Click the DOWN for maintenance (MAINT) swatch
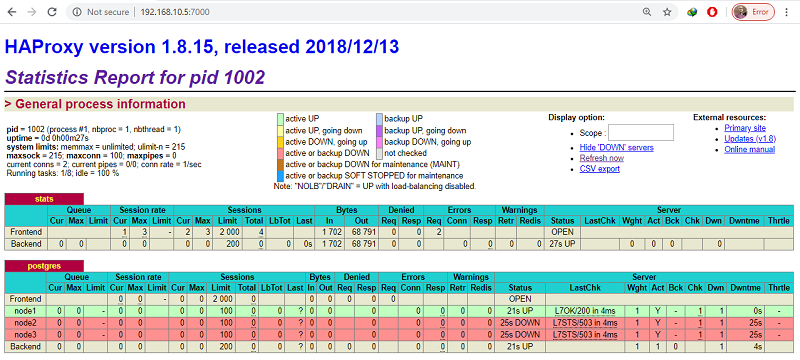 (280, 164)
